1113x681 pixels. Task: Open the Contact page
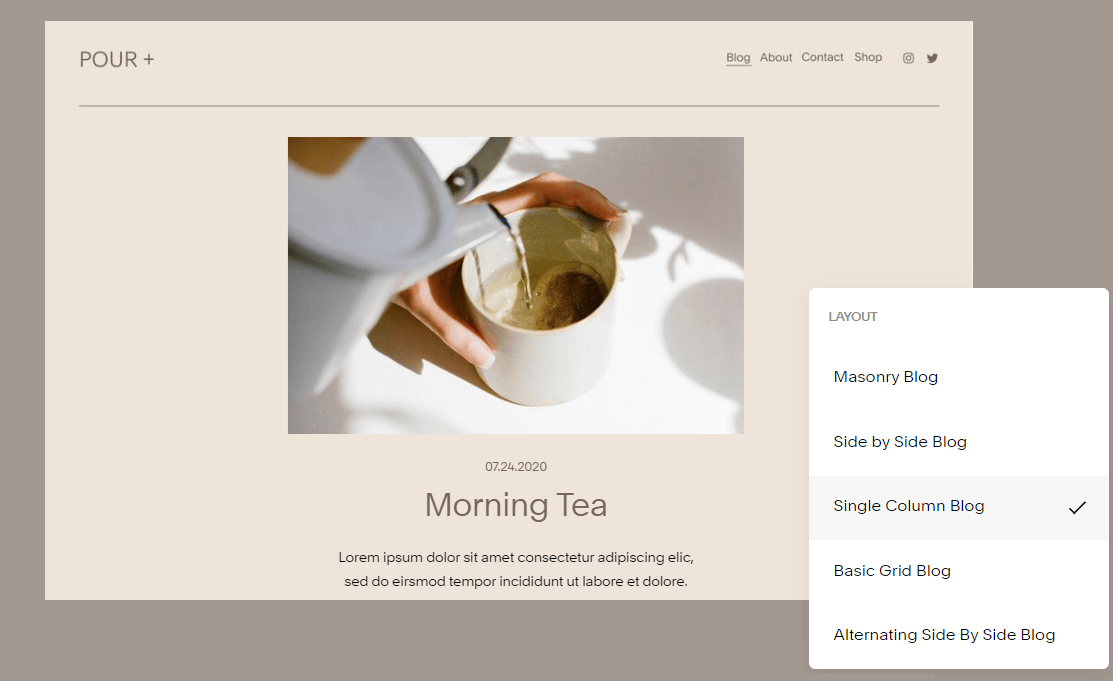pyautogui.click(x=822, y=57)
